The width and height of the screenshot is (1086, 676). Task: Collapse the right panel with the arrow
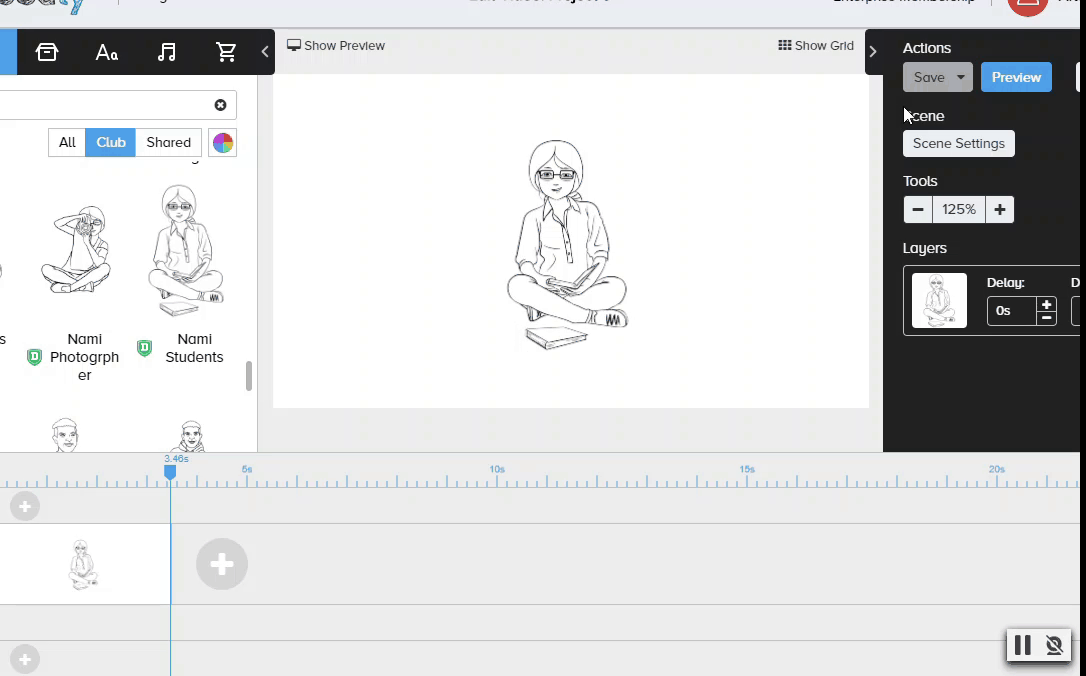coord(873,51)
